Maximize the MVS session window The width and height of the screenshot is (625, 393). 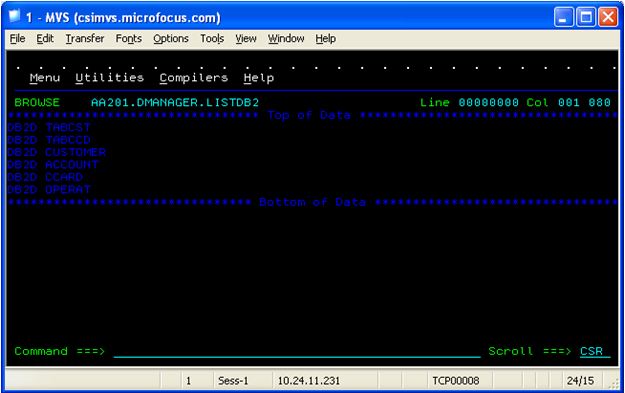coord(586,17)
